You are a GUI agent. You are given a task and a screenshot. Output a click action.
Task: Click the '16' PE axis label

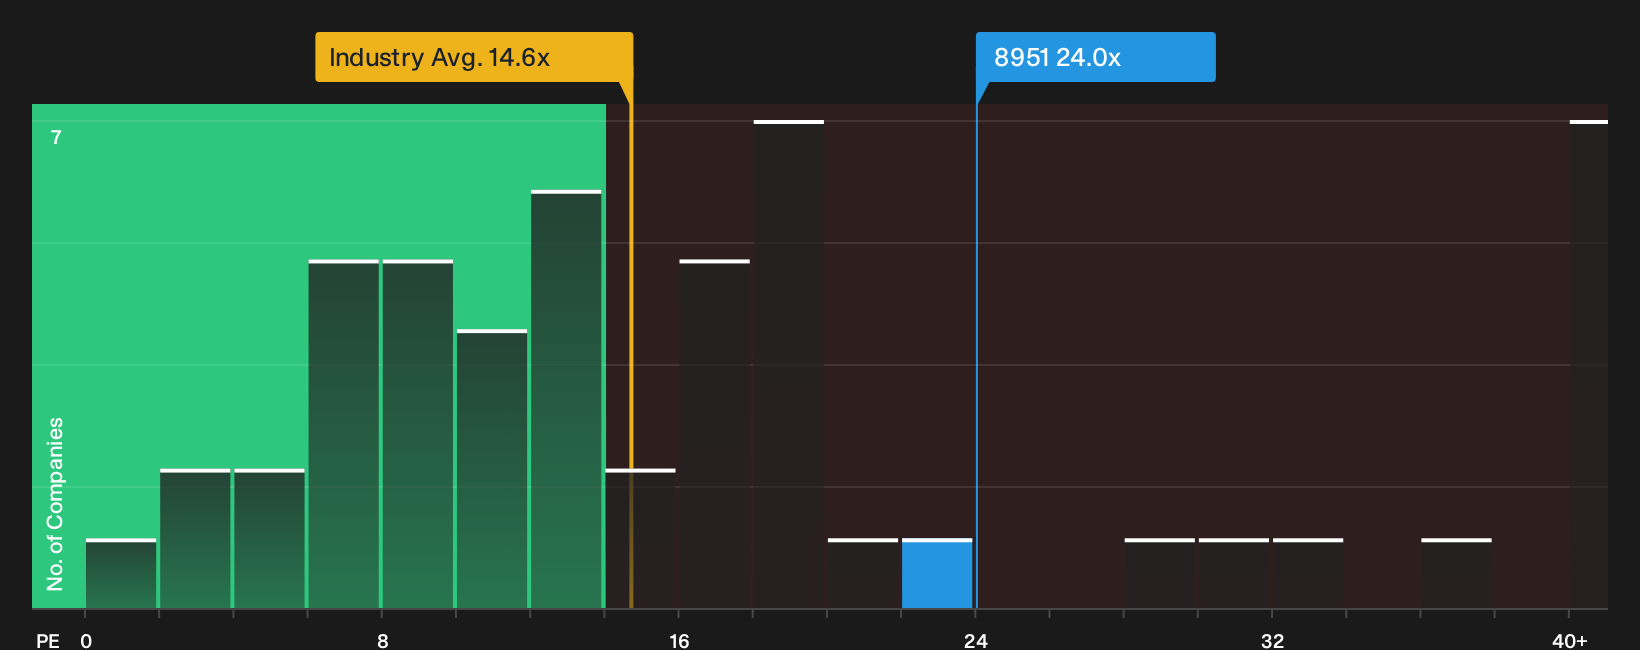point(679,640)
